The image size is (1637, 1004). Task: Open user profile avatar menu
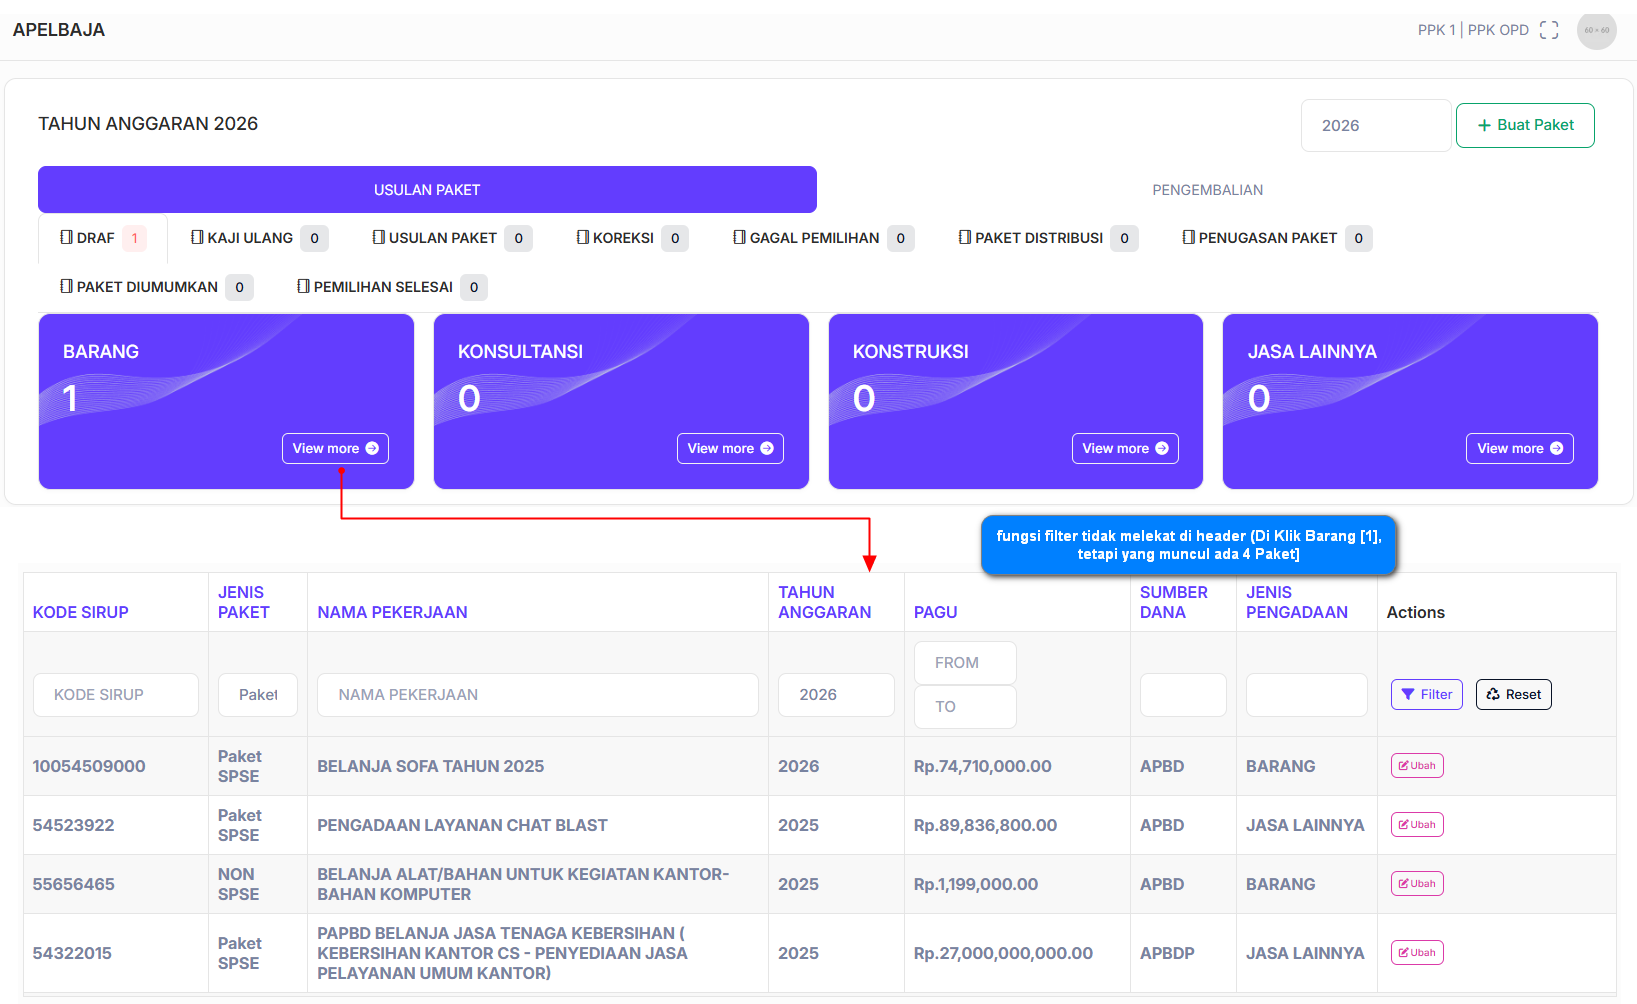click(x=1596, y=30)
